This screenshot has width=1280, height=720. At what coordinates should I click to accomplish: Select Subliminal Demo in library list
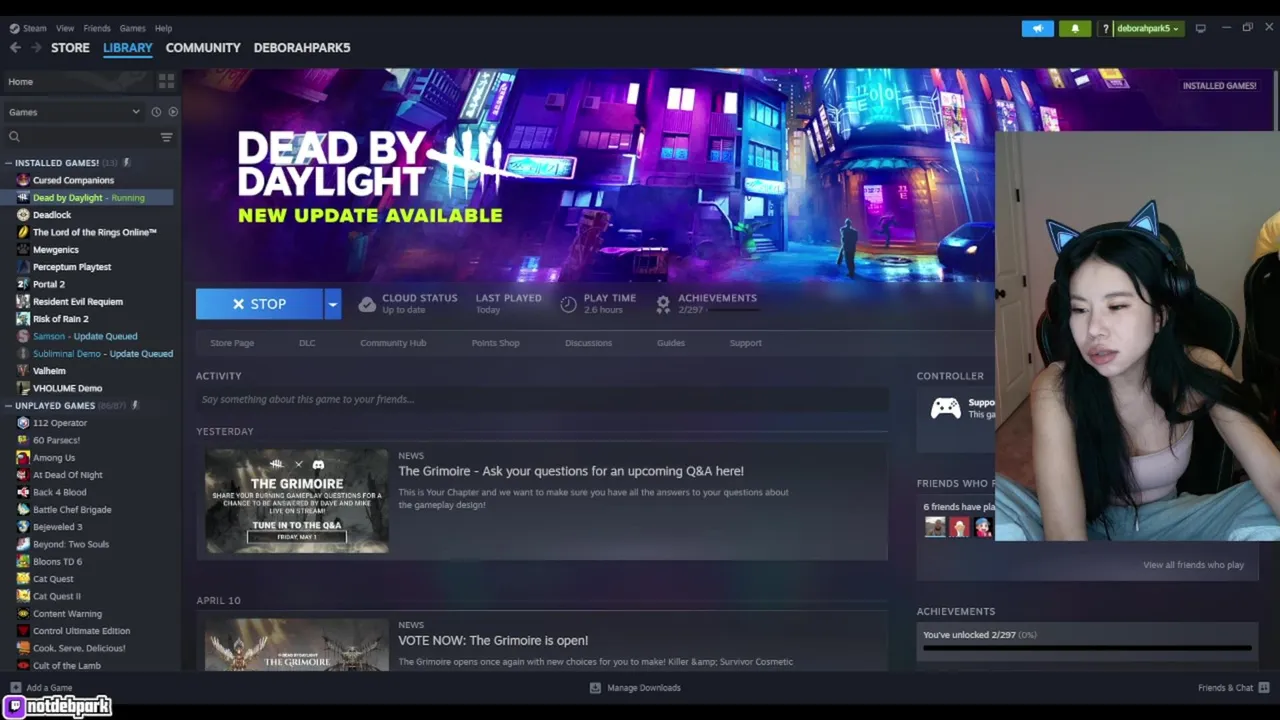tap(102, 354)
